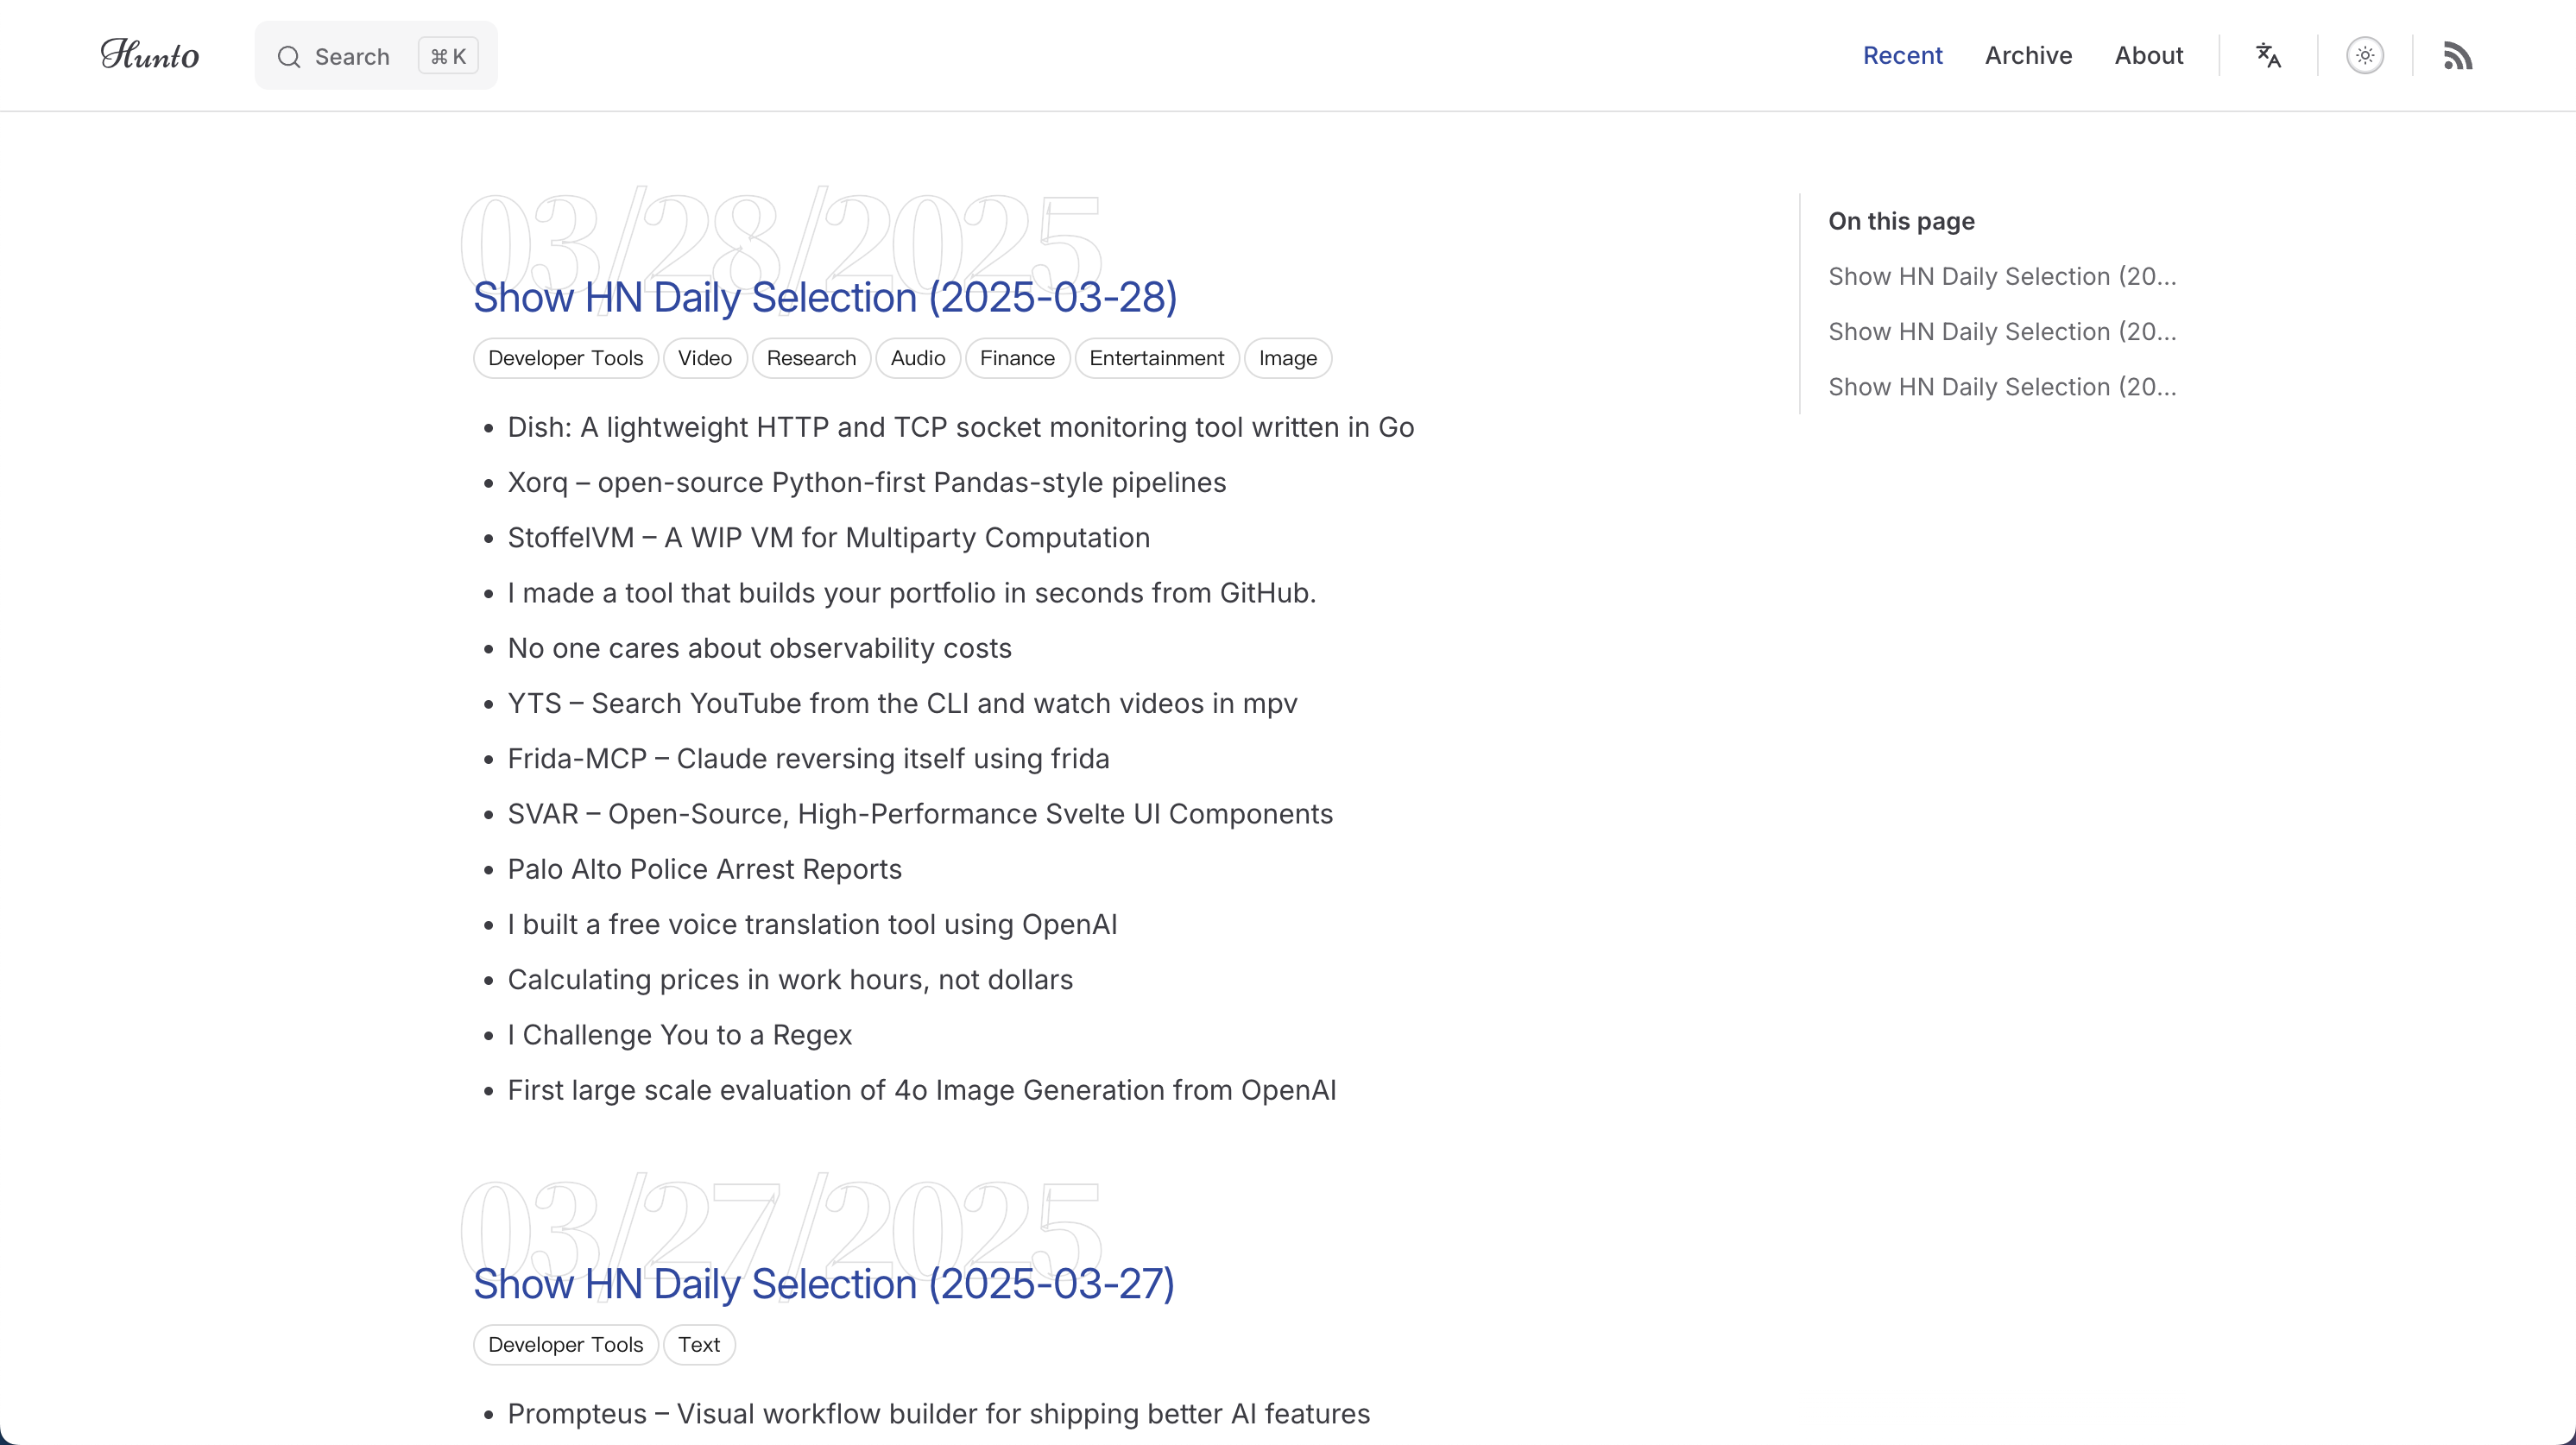The image size is (2576, 1445).
Task: Open the About page
Action: click(2148, 55)
